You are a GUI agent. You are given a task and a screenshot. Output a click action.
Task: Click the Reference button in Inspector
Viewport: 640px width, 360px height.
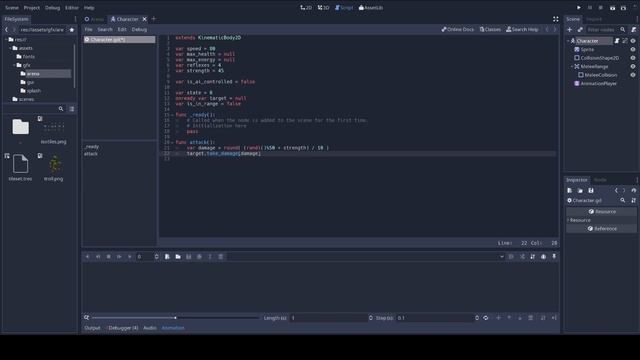601,229
